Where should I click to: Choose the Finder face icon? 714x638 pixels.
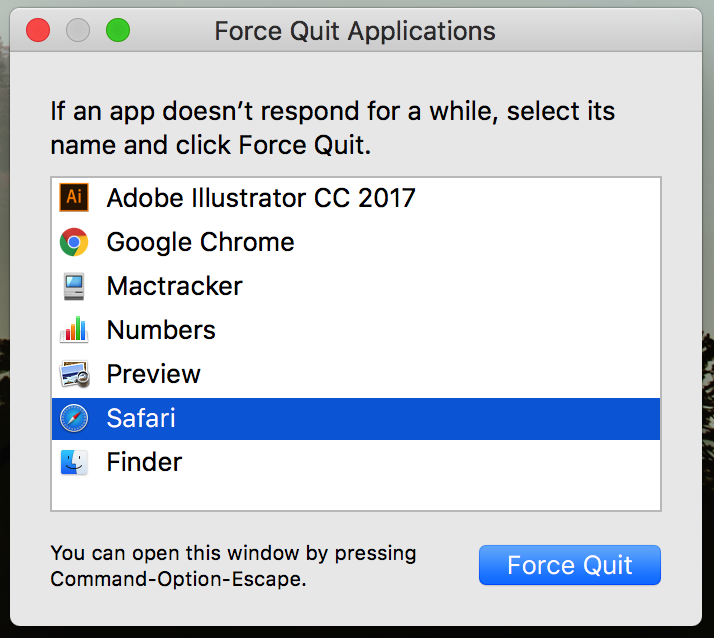tap(74, 462)
